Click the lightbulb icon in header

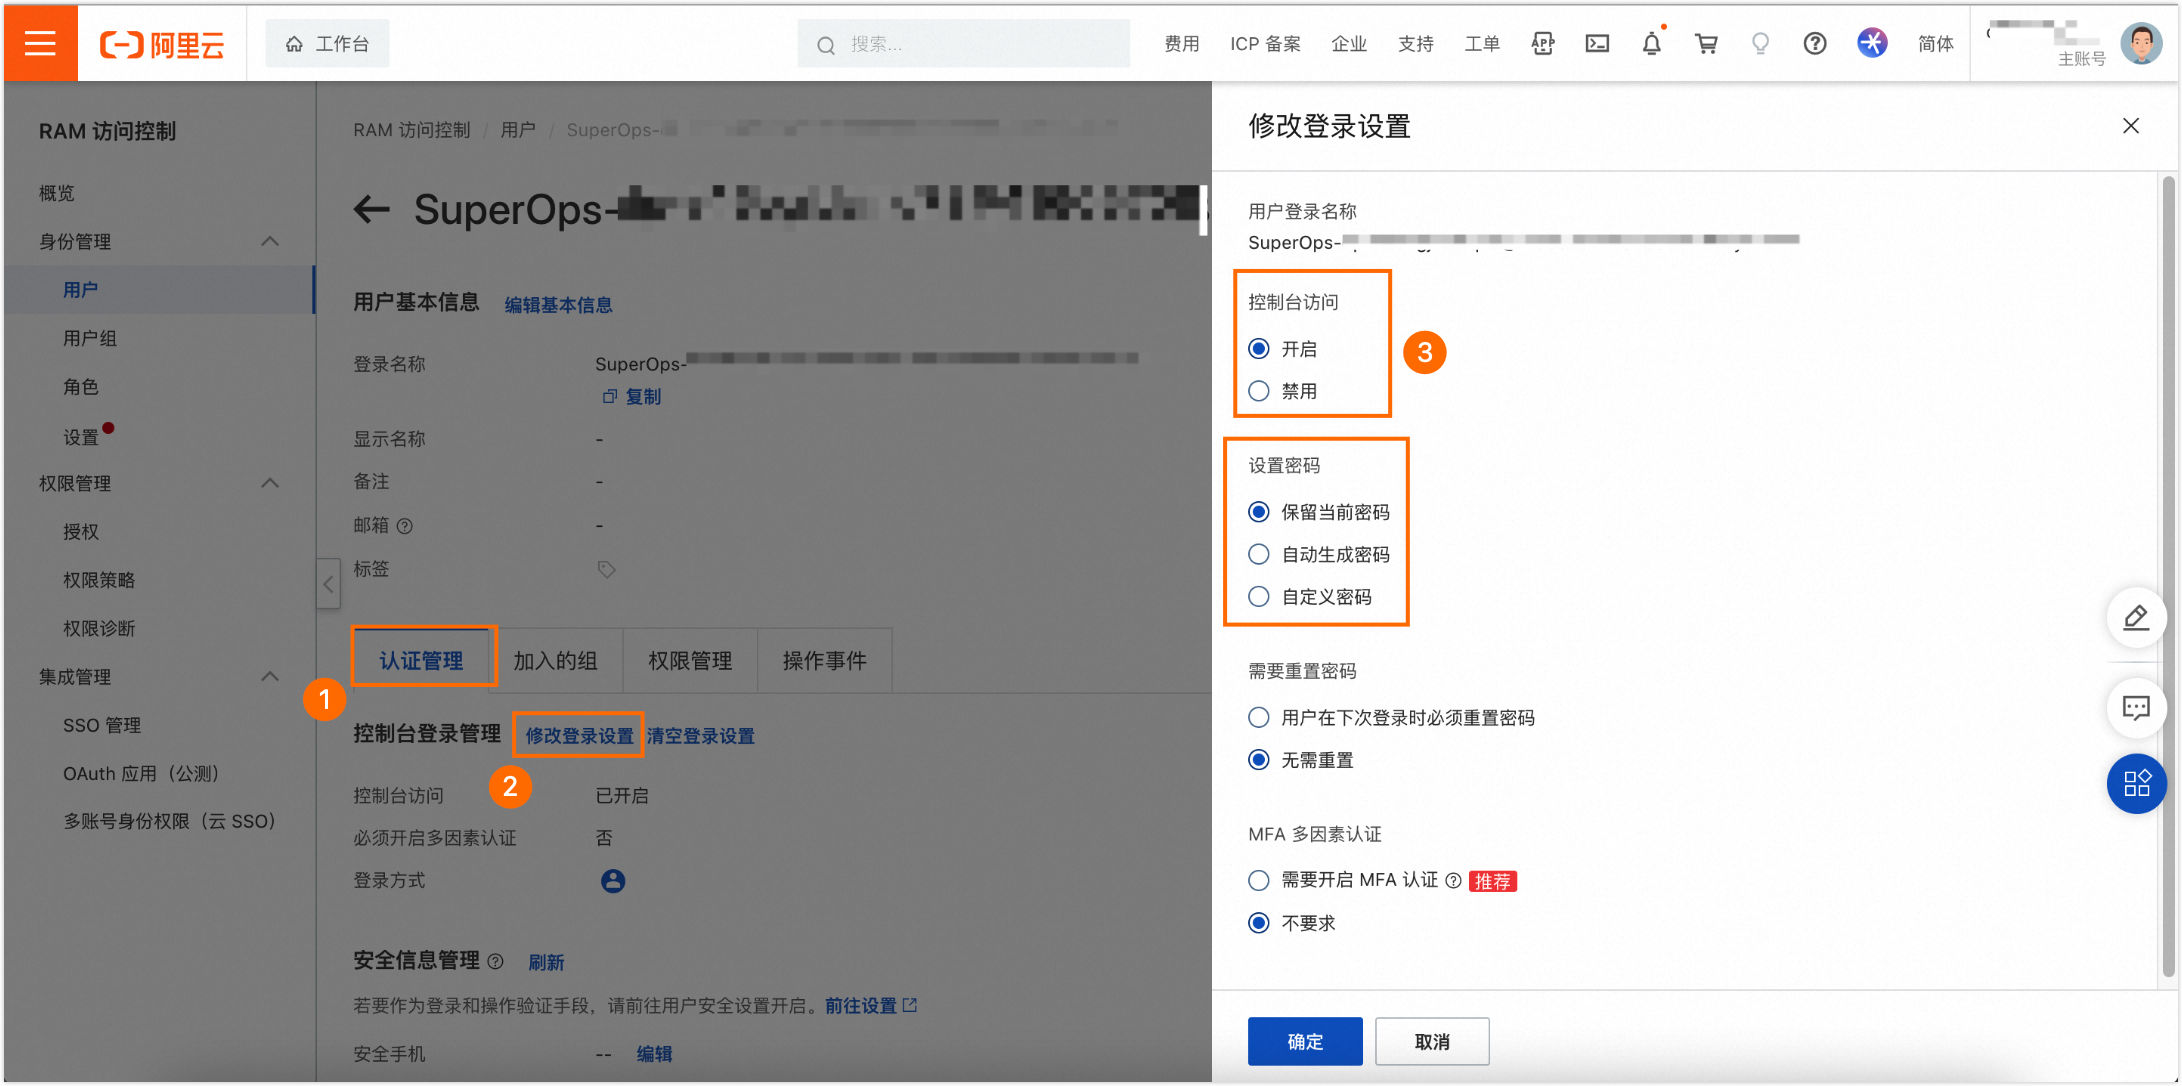pyautogui.click(x=1760, y=44)
